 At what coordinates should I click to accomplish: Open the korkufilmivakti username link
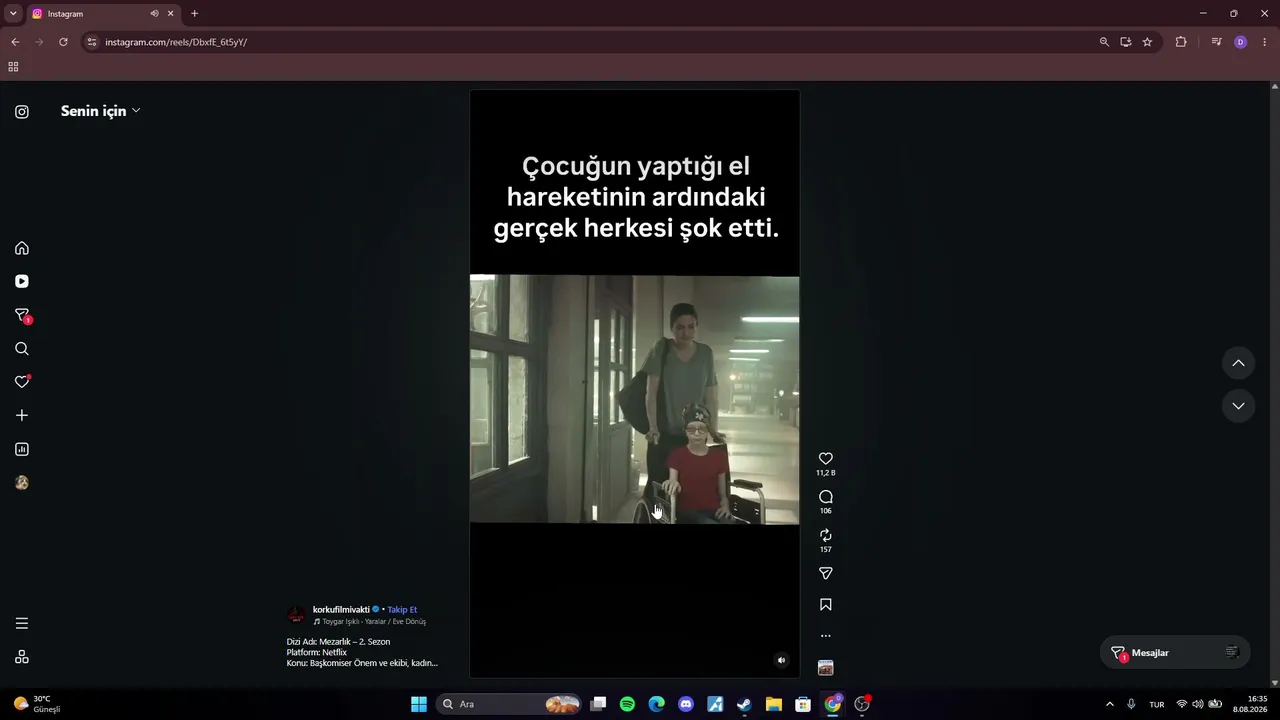(x=341, y=610)
